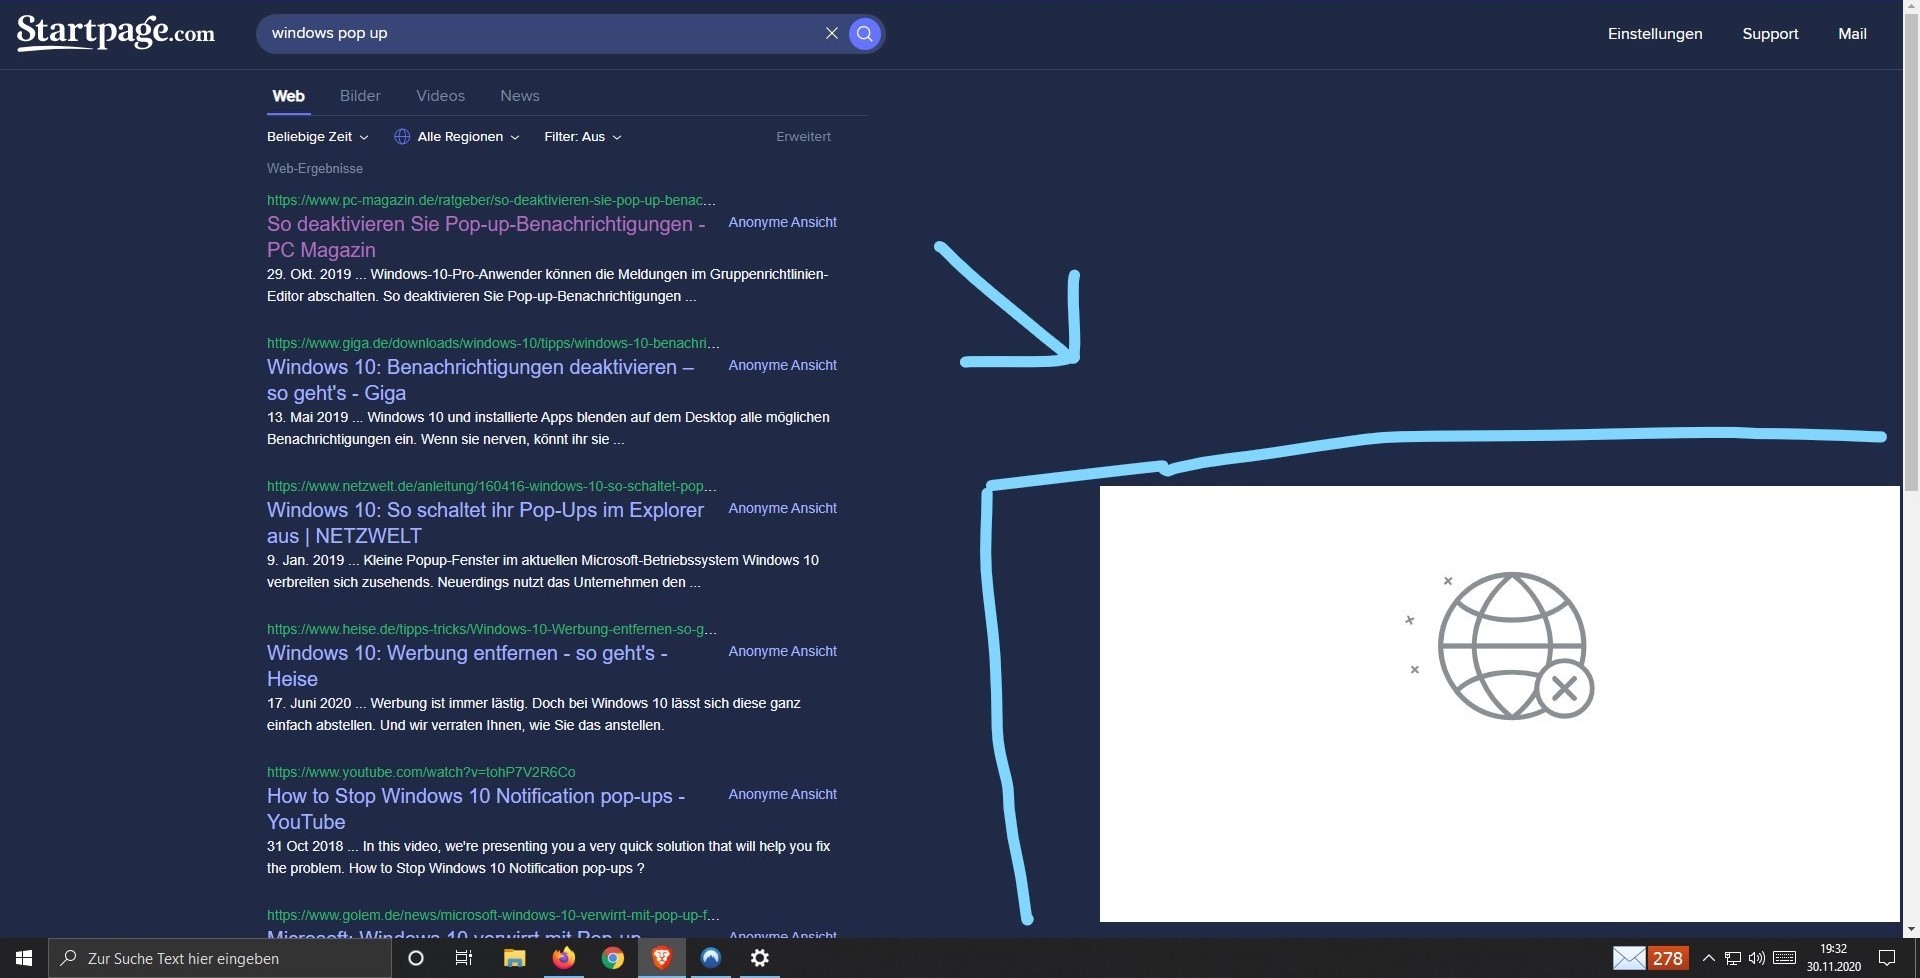Open PC Magazin Pop-up-Benachrichtigungen result

(486, 237)
